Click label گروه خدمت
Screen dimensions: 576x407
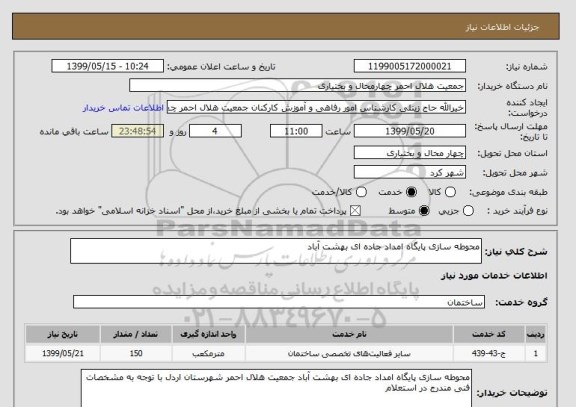(x=521, y=302)
